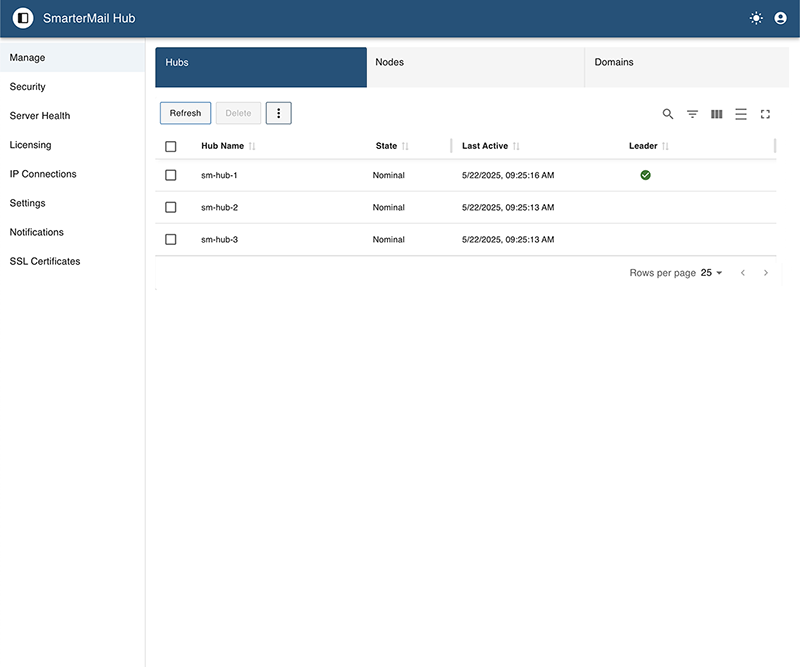Click the sm-hub-1 name cell

219,175
